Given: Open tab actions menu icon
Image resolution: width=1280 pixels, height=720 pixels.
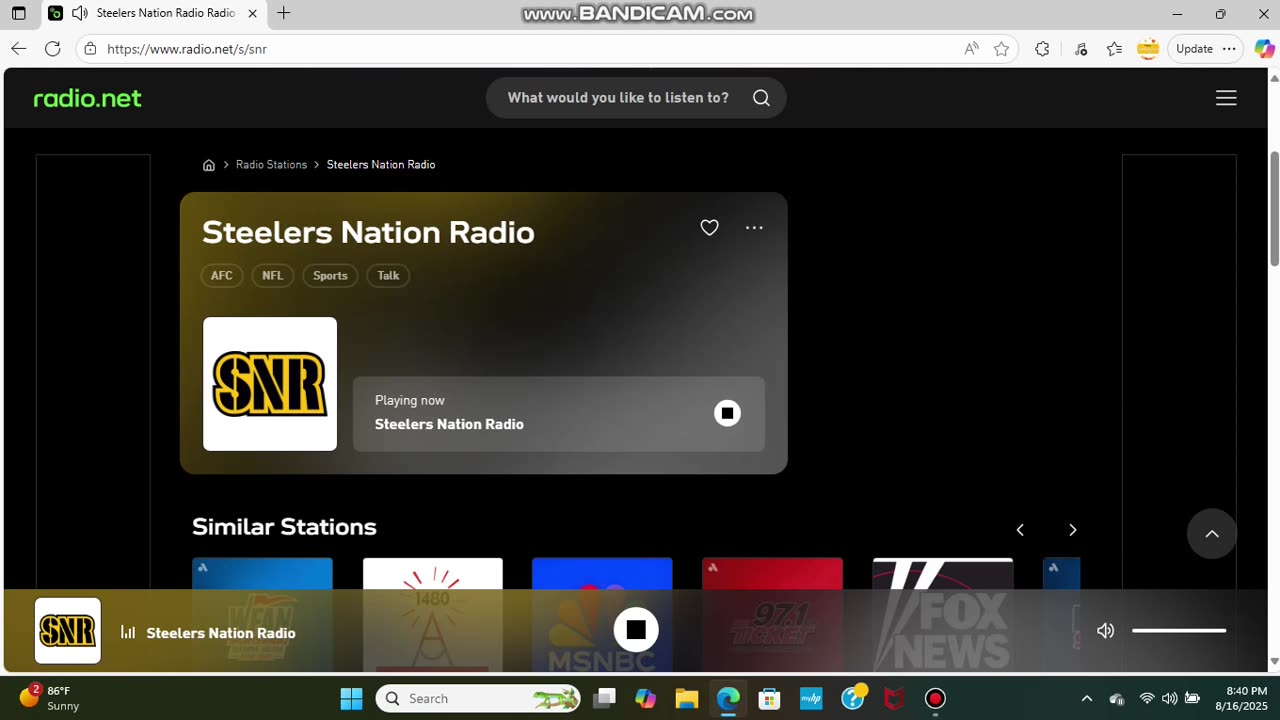Looking at the screenshot, I should [x=18, y=14].
